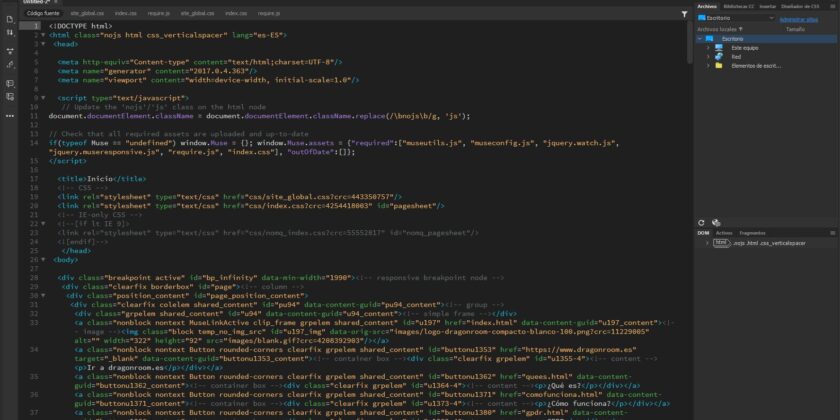Image resolution: width=840 pixels, height=420 pixels.
Task: Collapse the body tag at line 26
Action: tap(43, 259)
